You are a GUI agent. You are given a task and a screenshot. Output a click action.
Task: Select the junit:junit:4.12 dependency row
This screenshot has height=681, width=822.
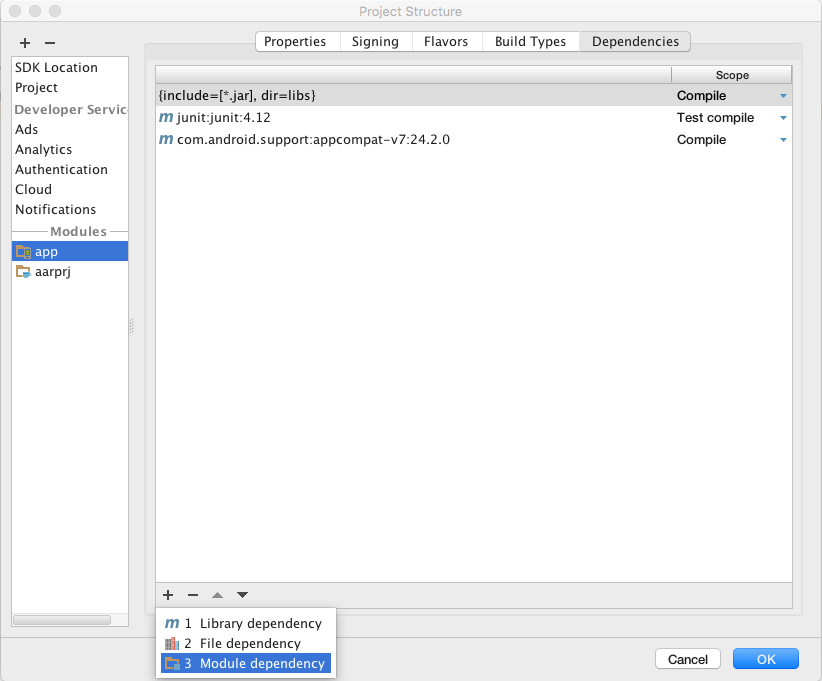[473, 117]
